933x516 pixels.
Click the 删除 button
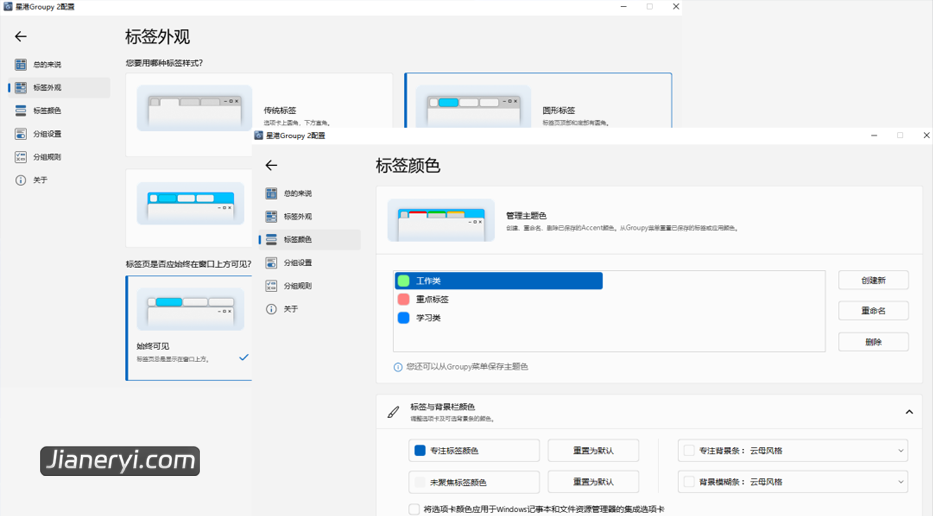(x=873, y=342)
